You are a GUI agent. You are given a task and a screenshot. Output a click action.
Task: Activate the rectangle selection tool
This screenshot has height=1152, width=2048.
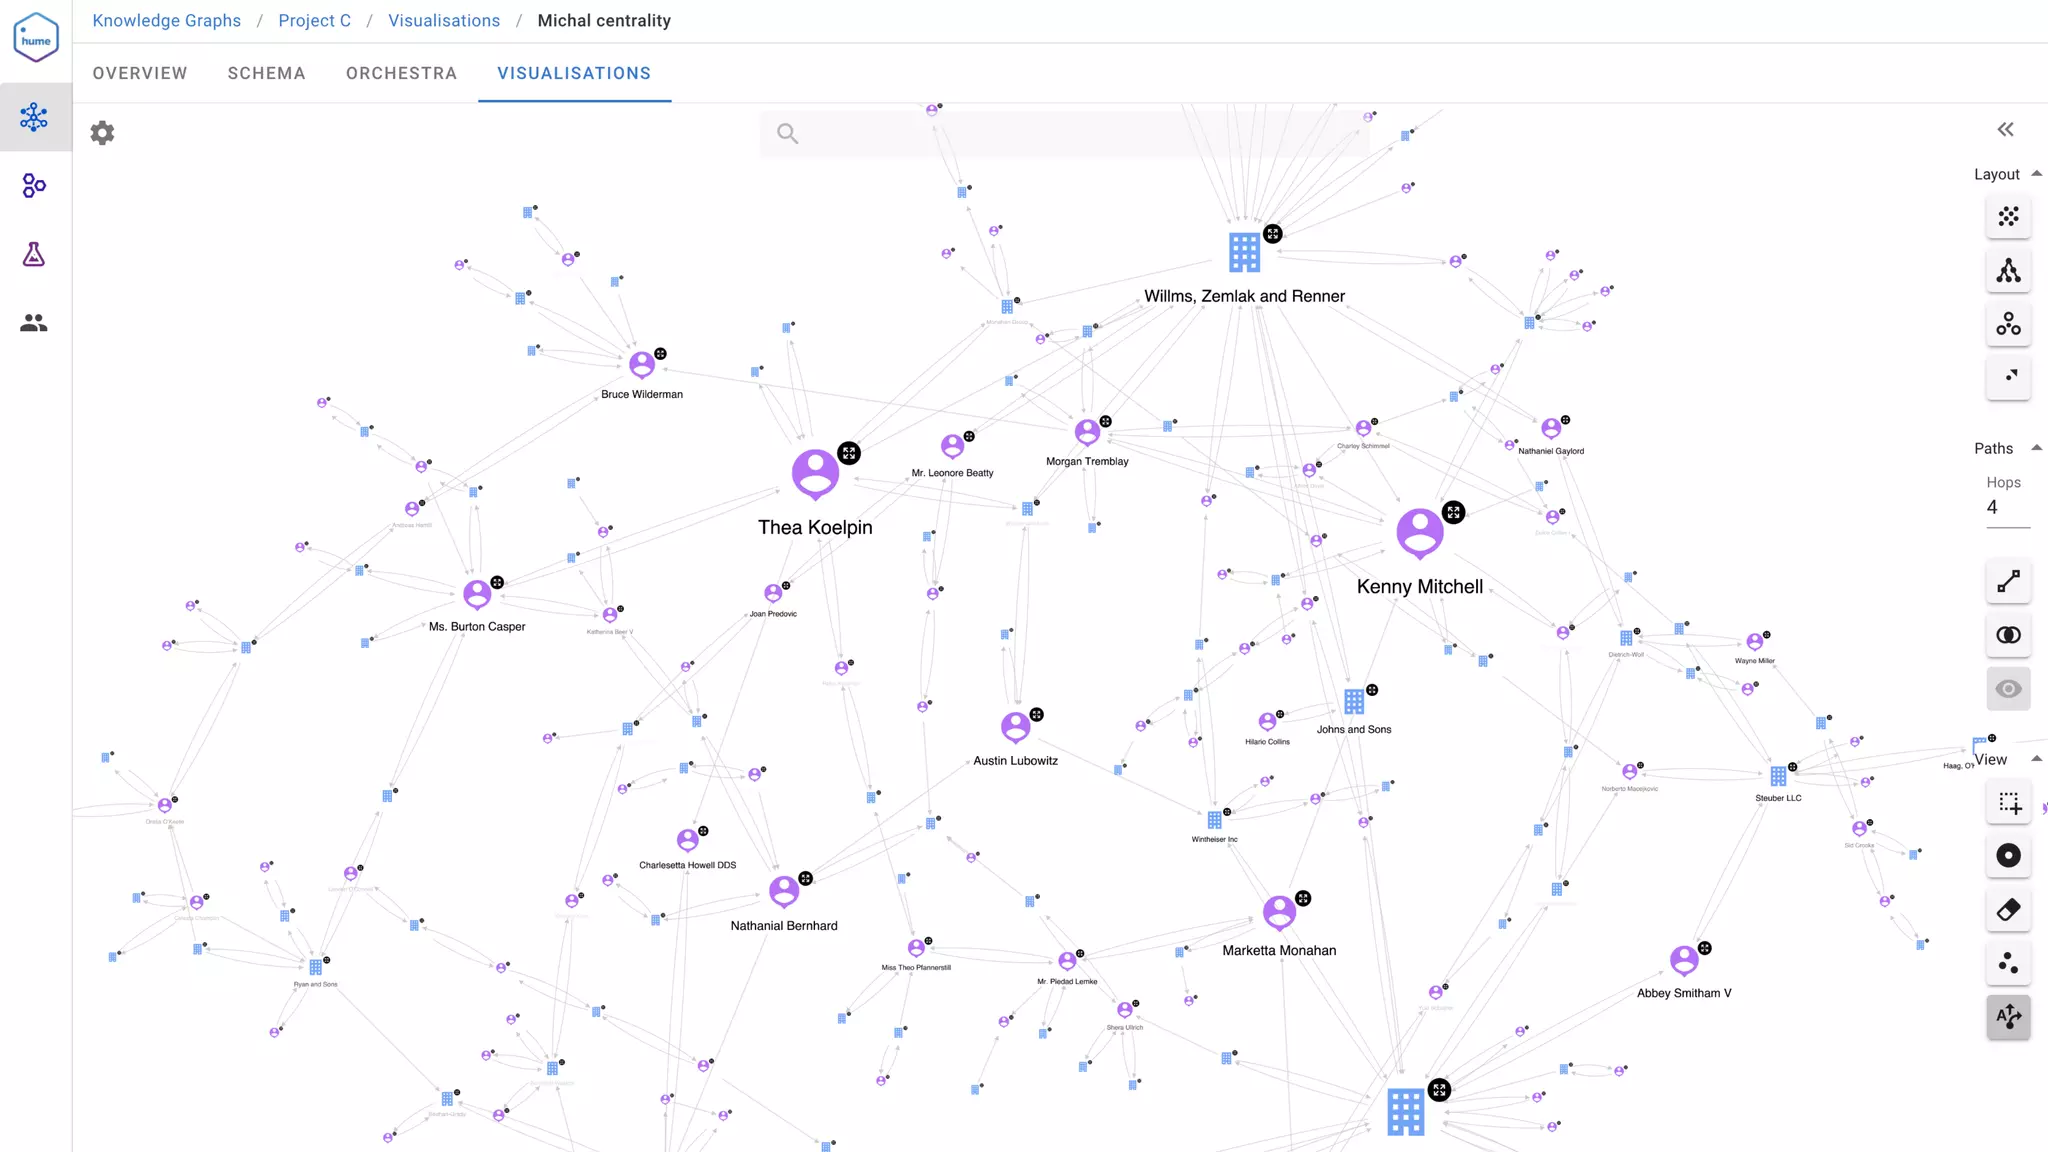[x=2008, y=803]
